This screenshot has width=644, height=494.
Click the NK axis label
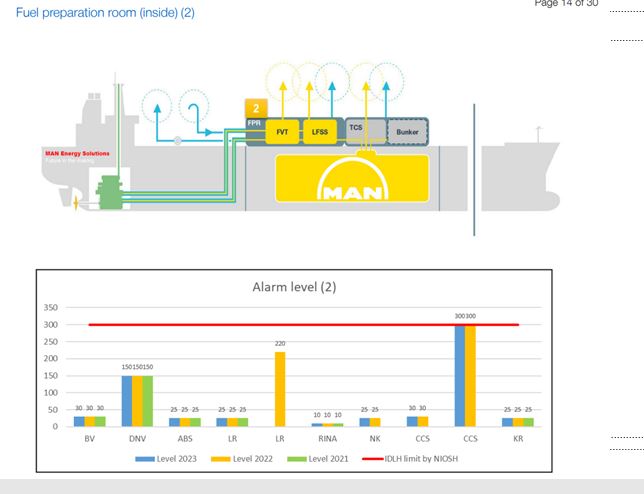pyautogui.click(x=375, y=439)
